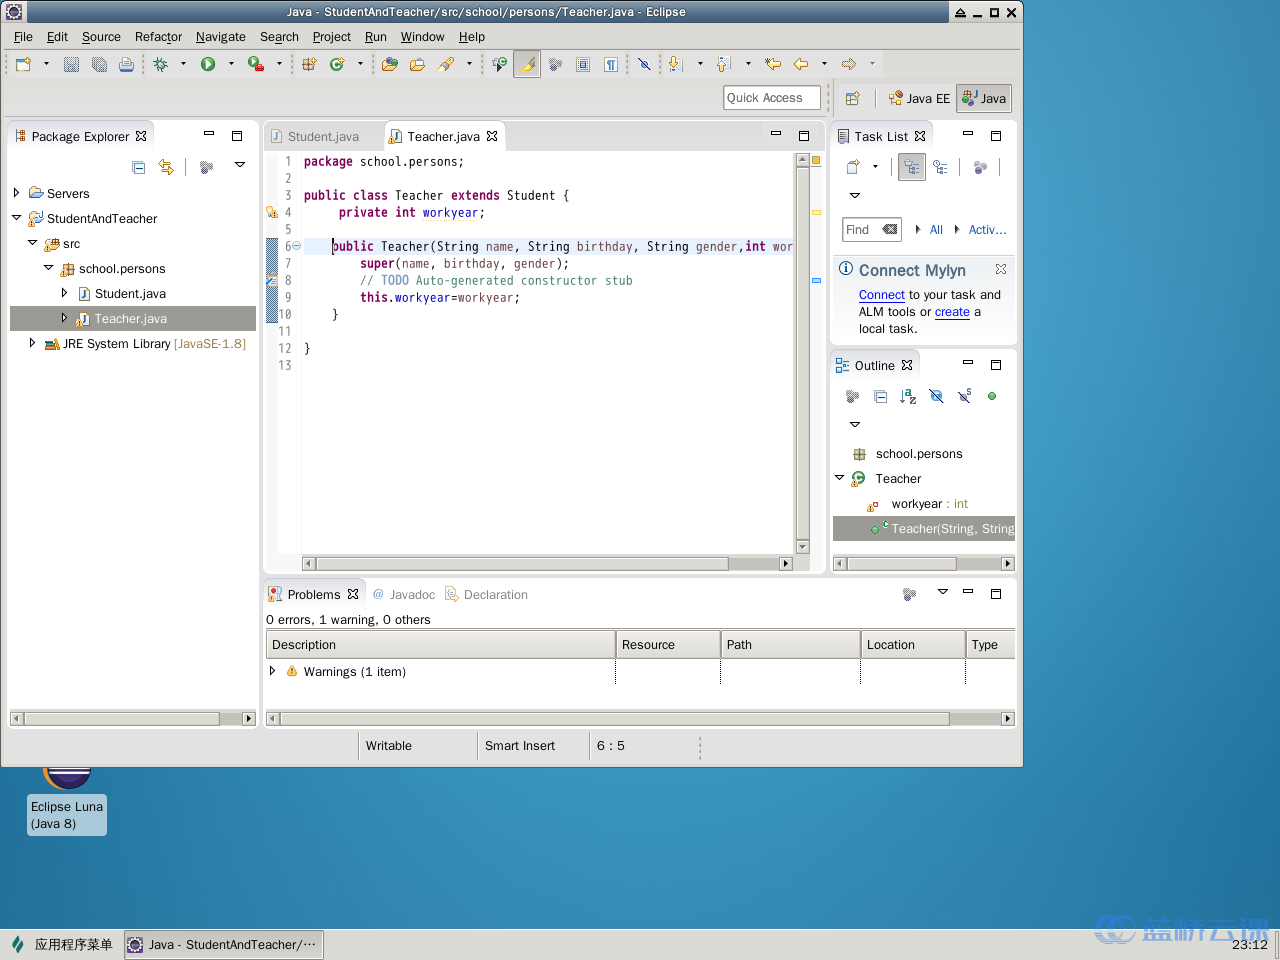Screen dimensions: 1280x960
Task: Click the Quick Access search field
Action: point(771,98)
